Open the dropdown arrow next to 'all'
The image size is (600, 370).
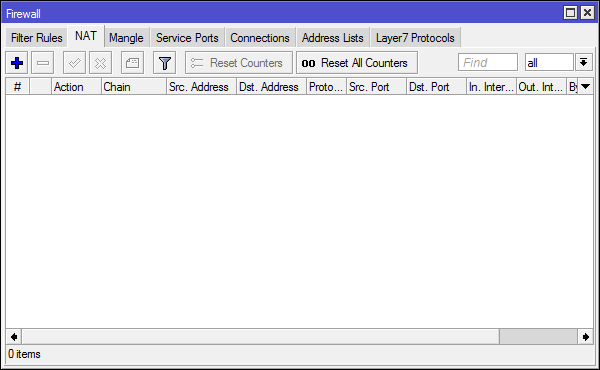tap(584, 62)
